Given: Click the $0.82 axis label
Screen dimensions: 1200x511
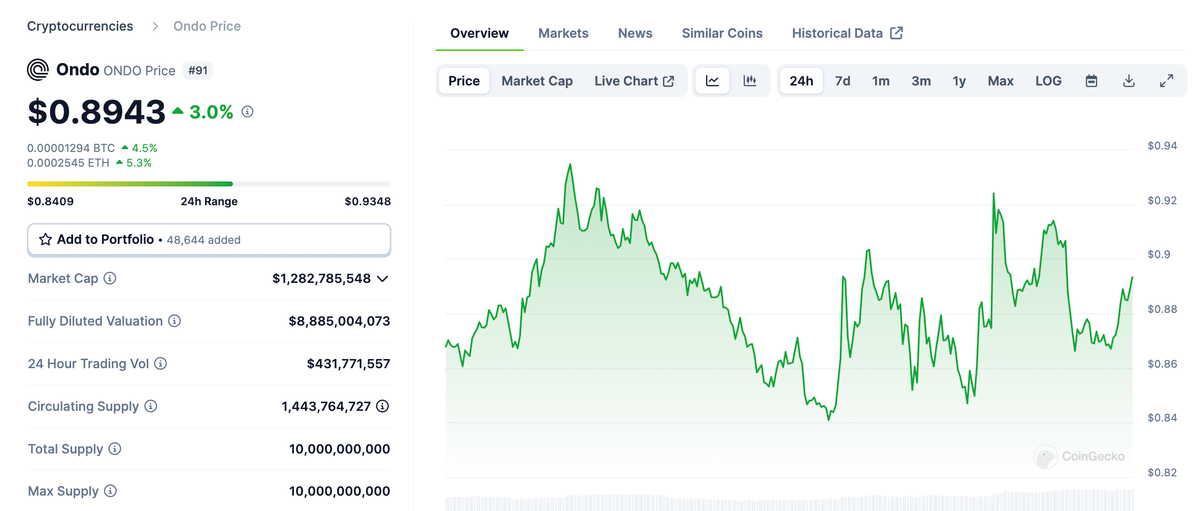Looking at the screenshot, I should [1162, 472].
